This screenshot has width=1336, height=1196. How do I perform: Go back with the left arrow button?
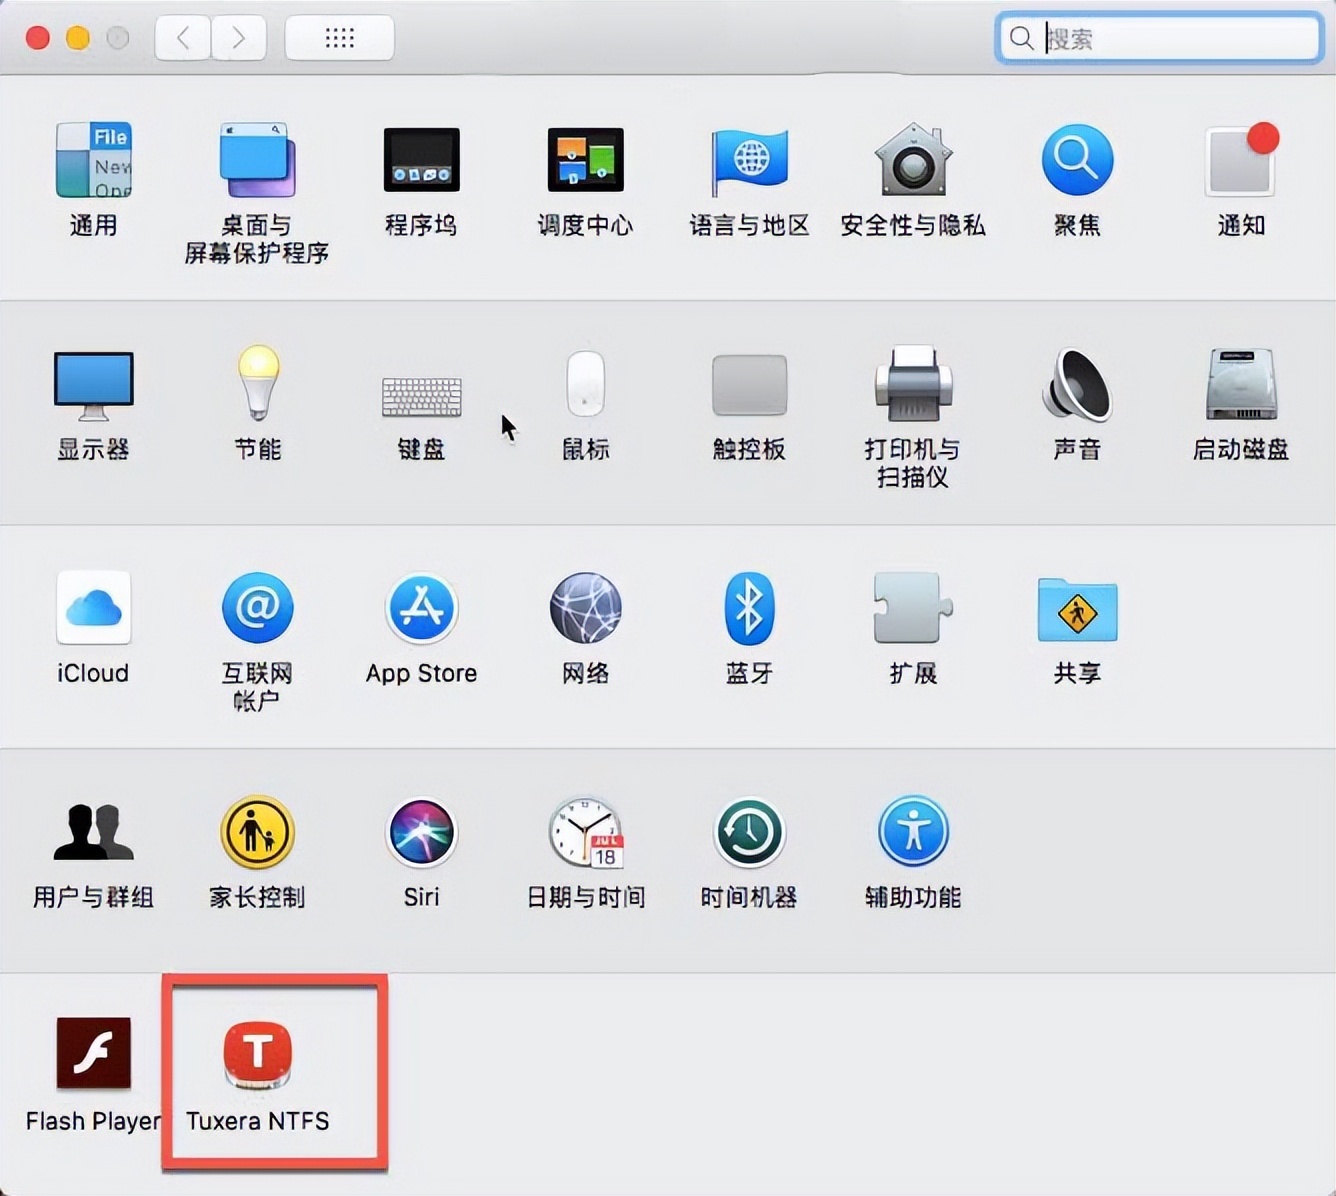point(183,38)
